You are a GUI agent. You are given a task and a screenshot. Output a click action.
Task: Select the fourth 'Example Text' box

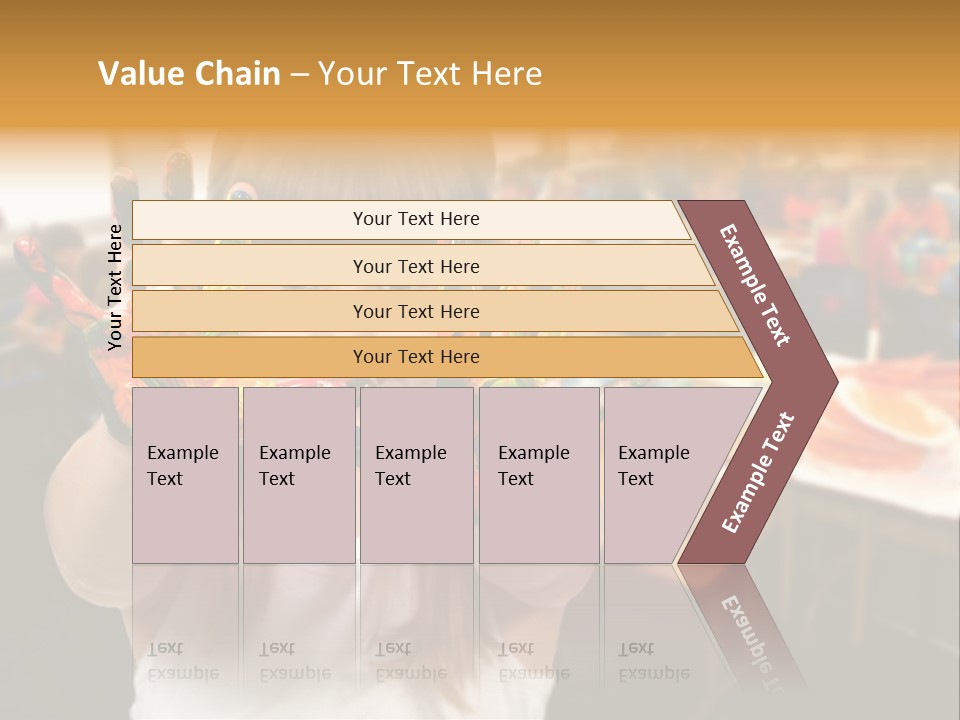(538, 474)
